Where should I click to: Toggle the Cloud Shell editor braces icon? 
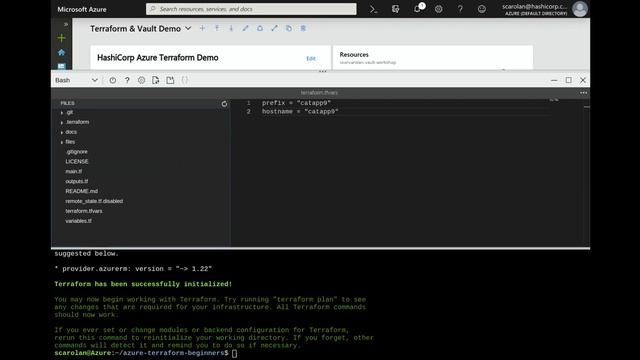coord(184,80)
